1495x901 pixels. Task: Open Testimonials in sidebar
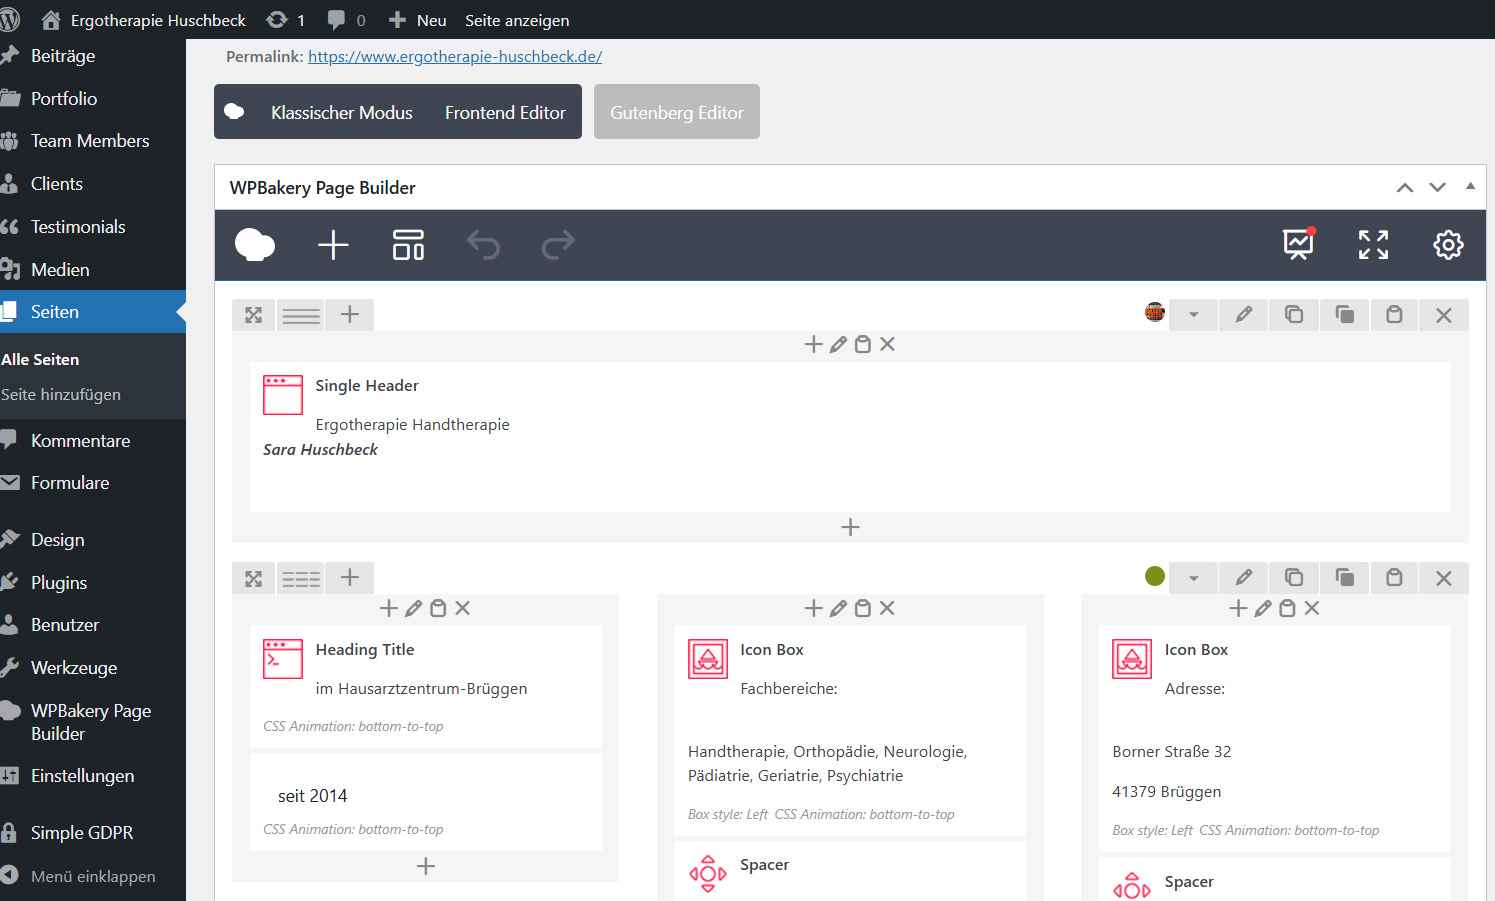point(78,227)
